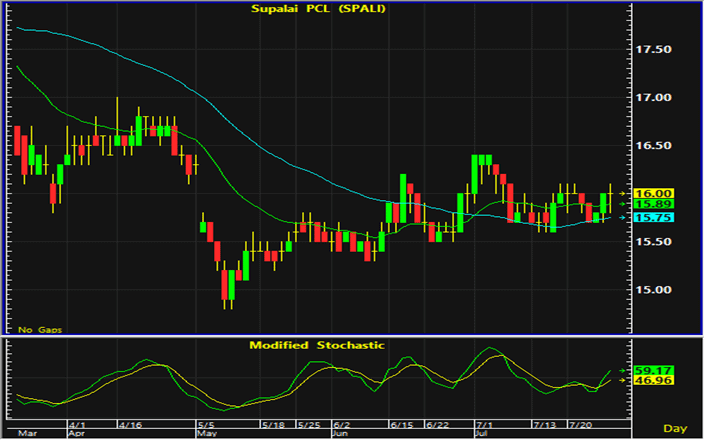705x440 pixels.
Task: Click the 4/16 date marker
Action: click(130, 425)
